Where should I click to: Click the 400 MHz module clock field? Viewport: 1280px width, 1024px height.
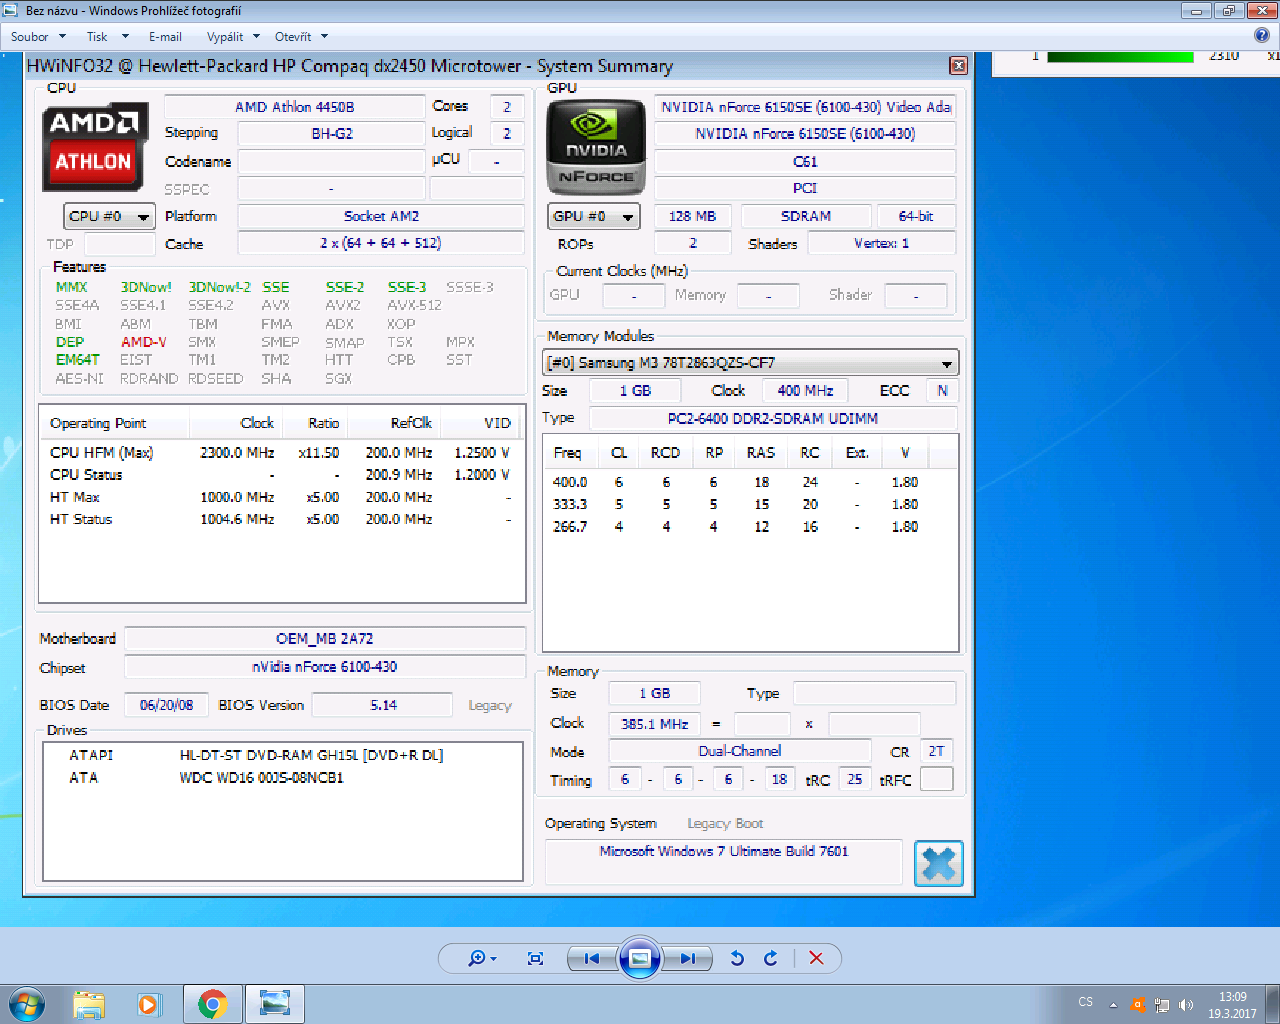tap(805, 390)
